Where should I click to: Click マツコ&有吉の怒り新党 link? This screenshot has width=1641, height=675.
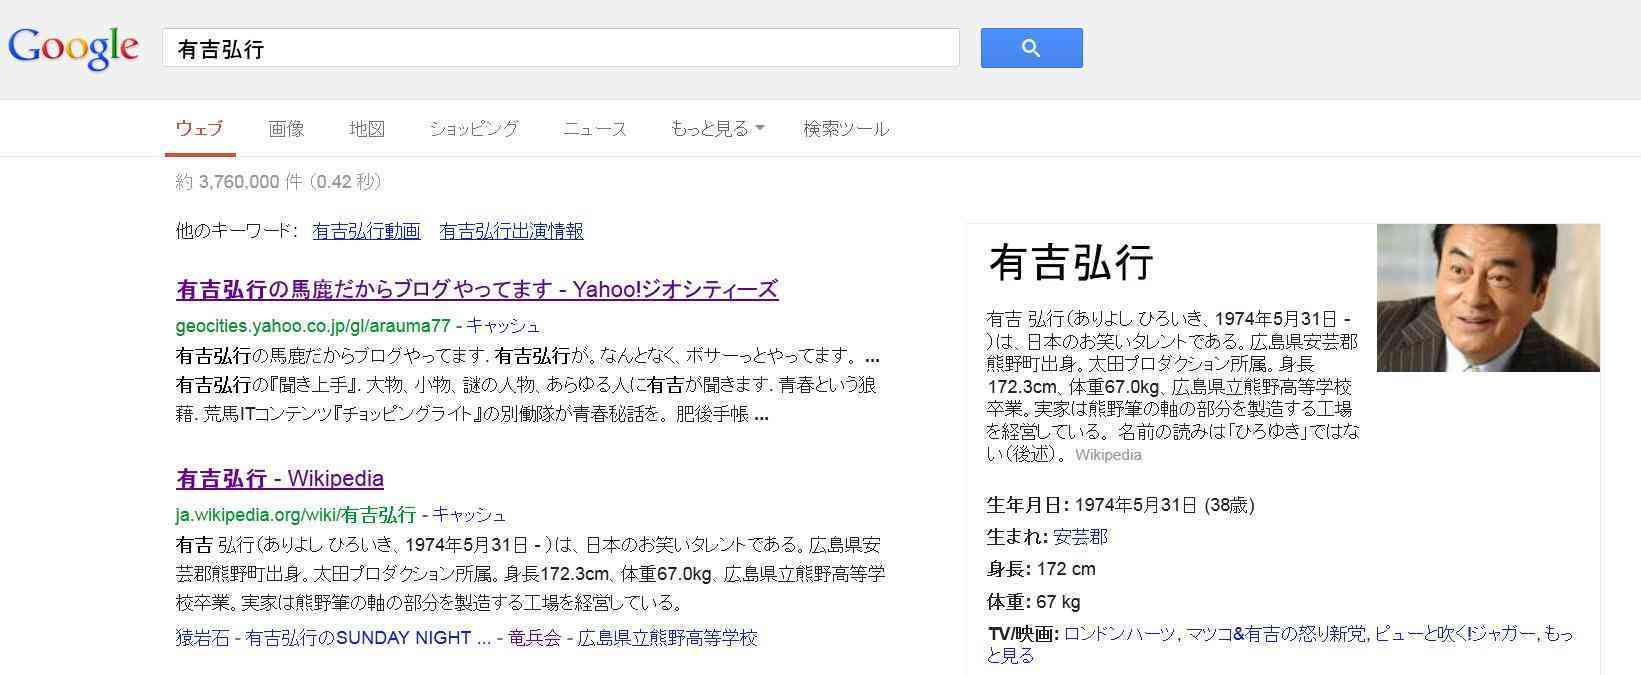(x=1276, y=633)
